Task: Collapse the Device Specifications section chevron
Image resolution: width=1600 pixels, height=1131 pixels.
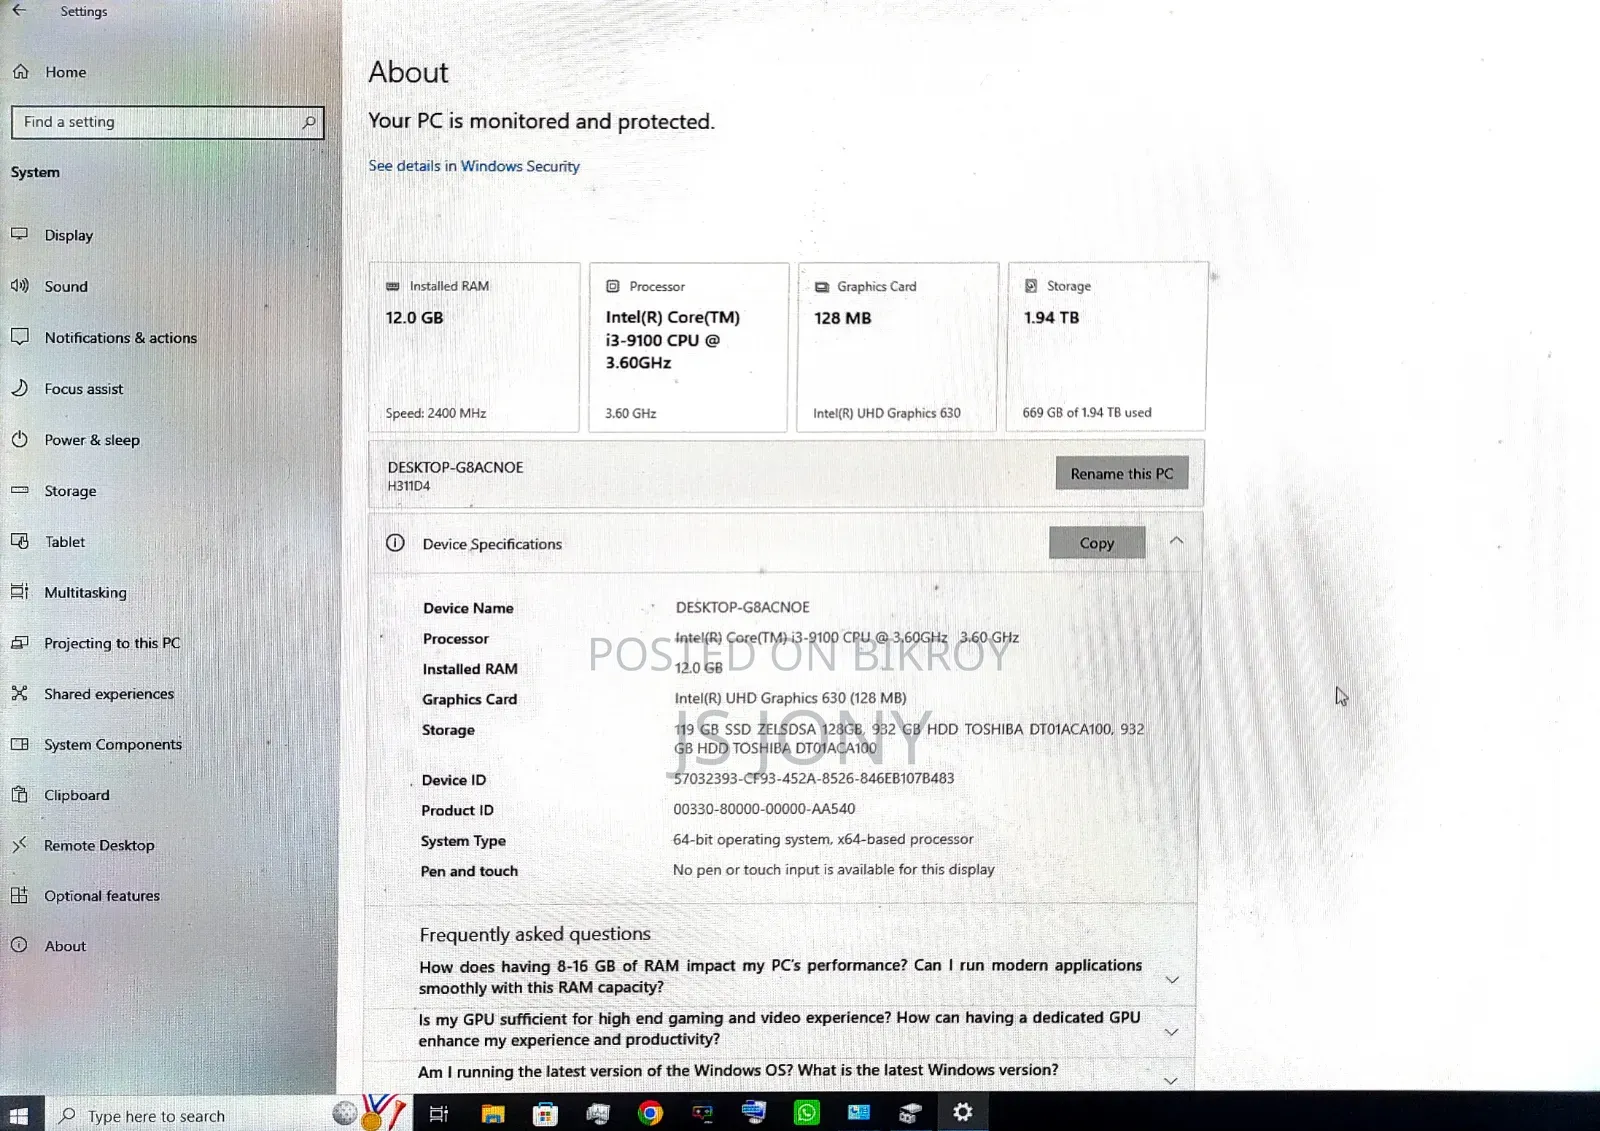Action: (x=1176, y=541)
